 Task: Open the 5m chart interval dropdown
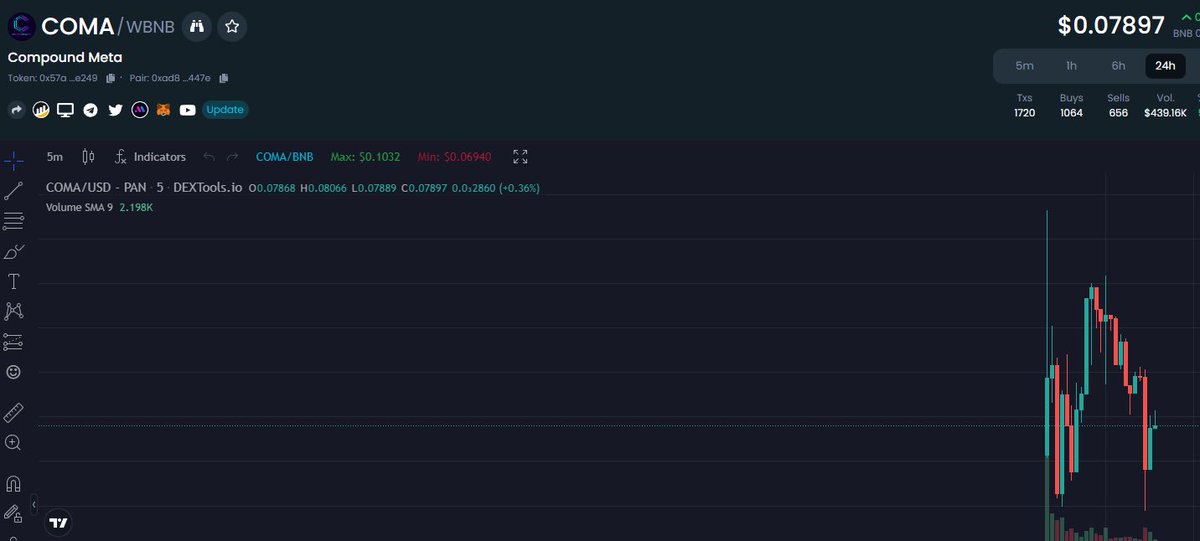coord(55,157)
